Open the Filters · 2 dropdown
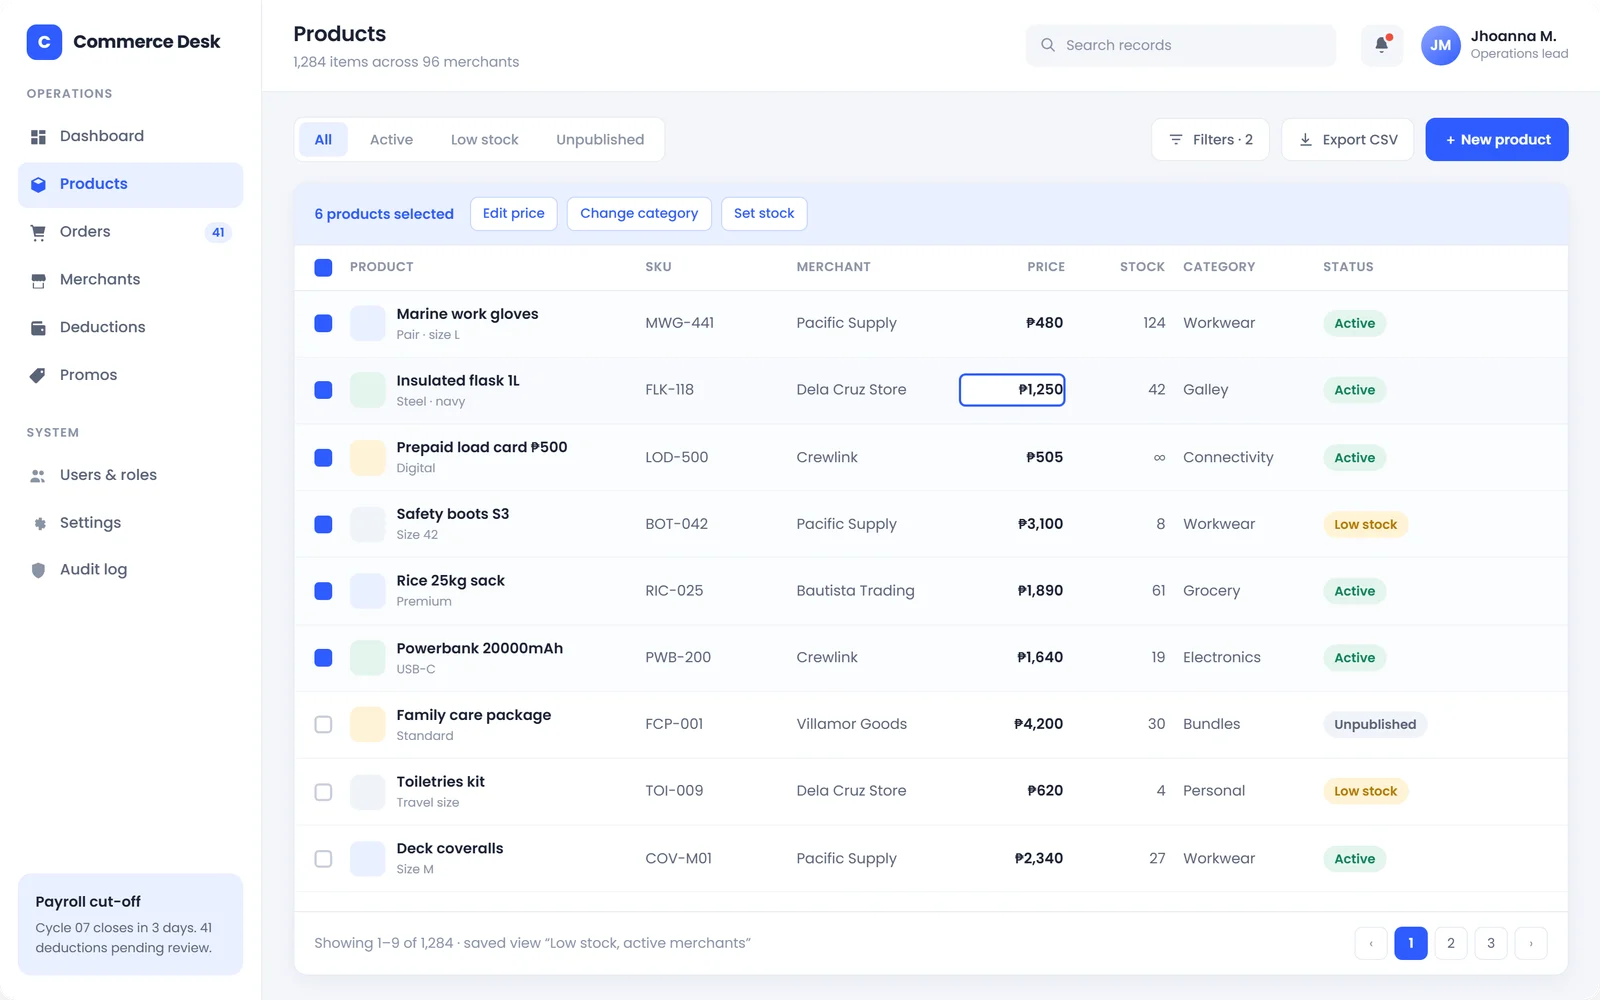This screenshot has height=1000, width=1600. pos(1210,139)
